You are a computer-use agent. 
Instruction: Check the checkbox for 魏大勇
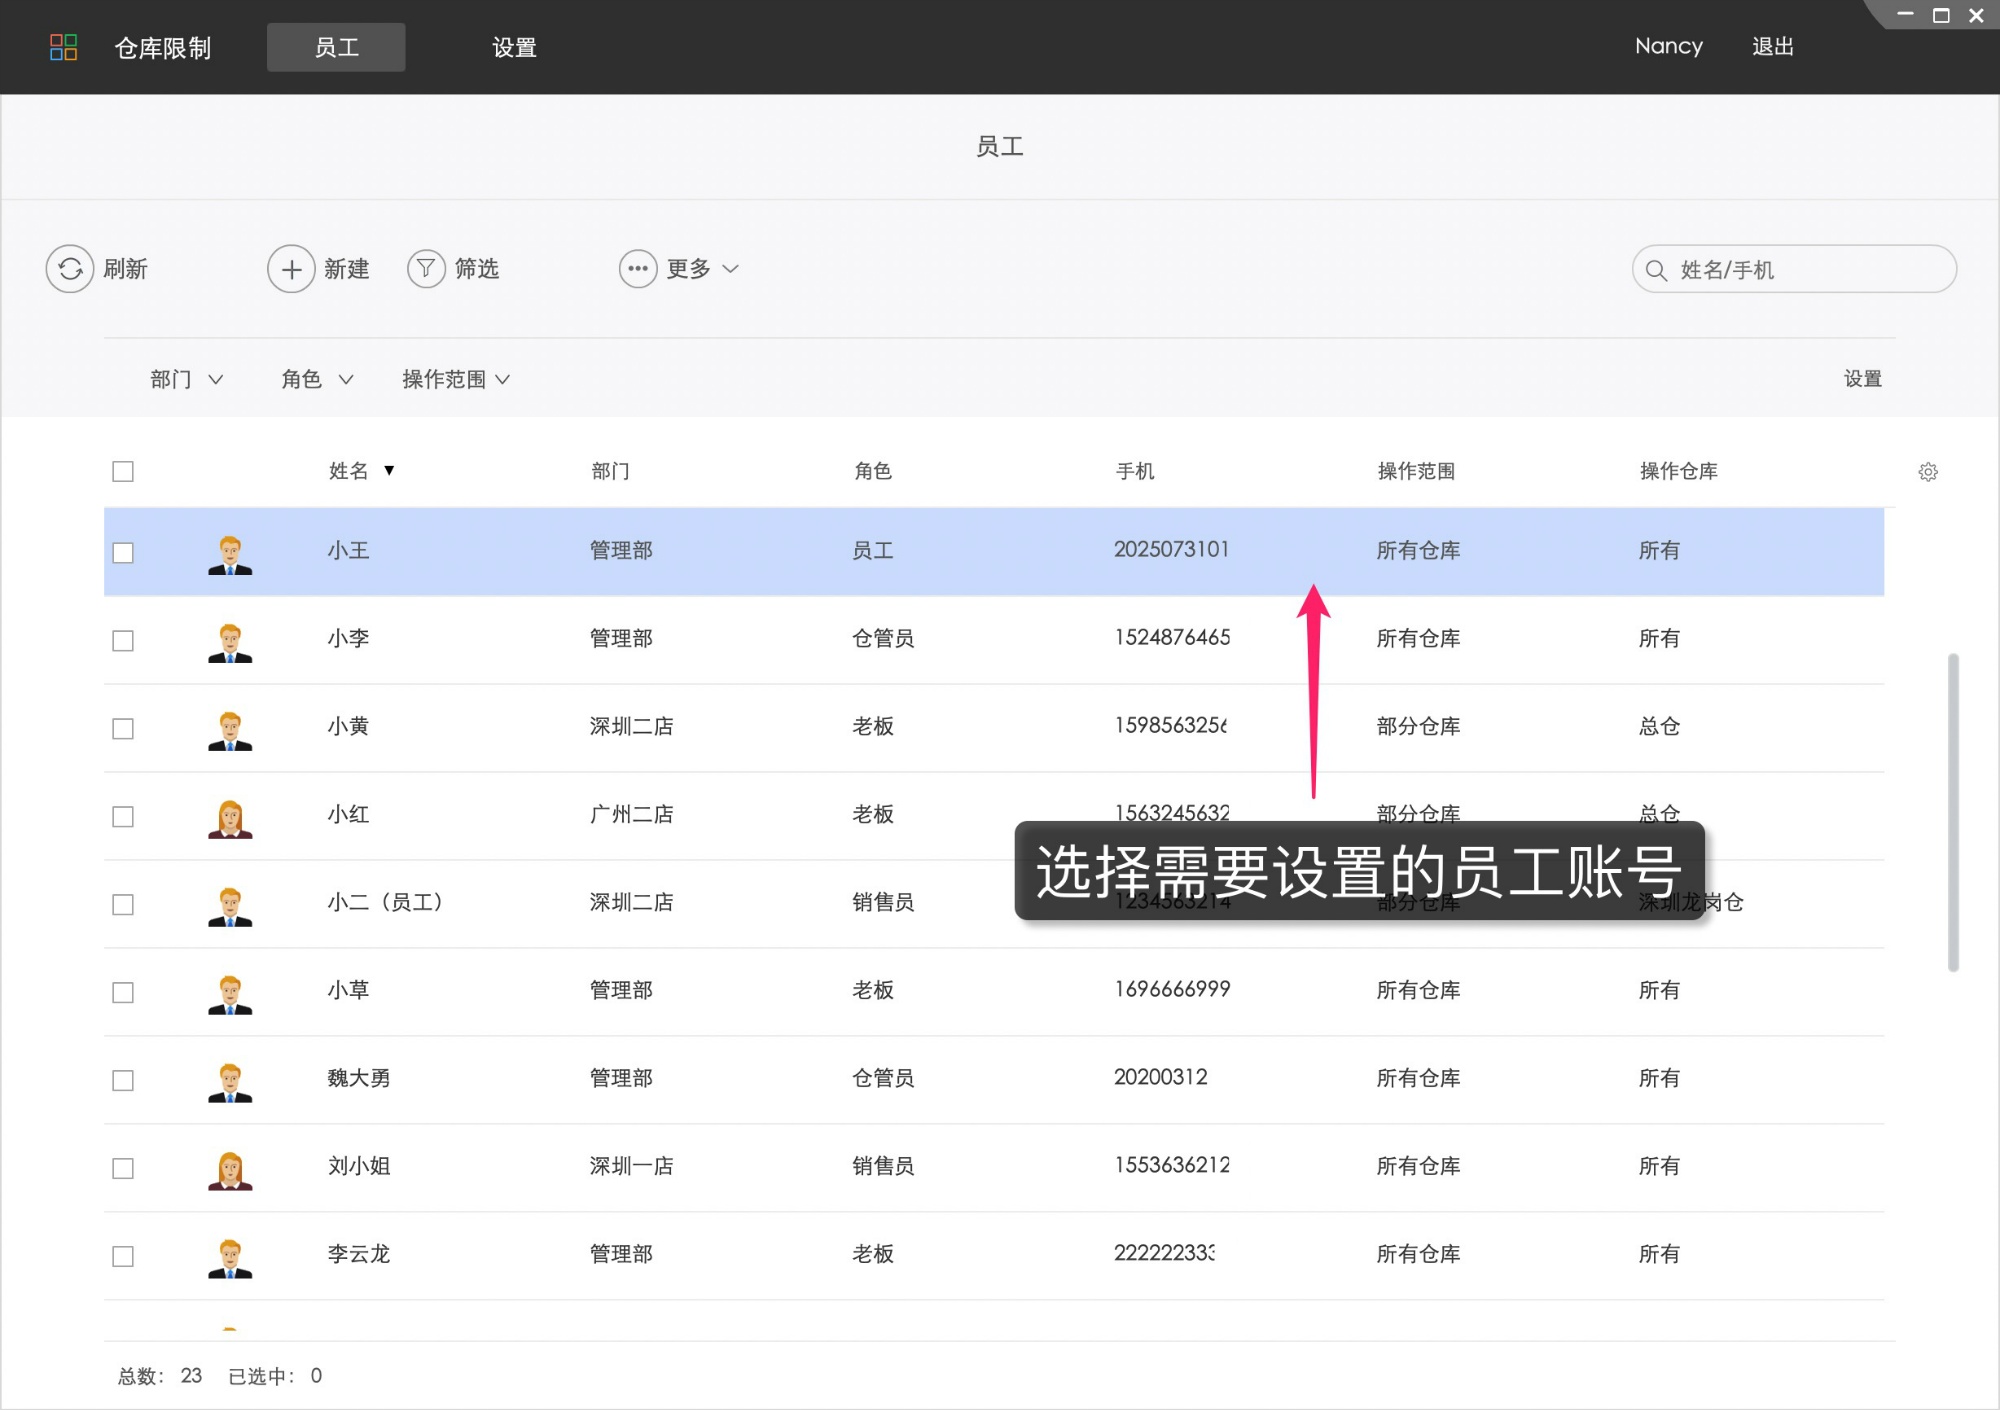(x=123, y=1080)
